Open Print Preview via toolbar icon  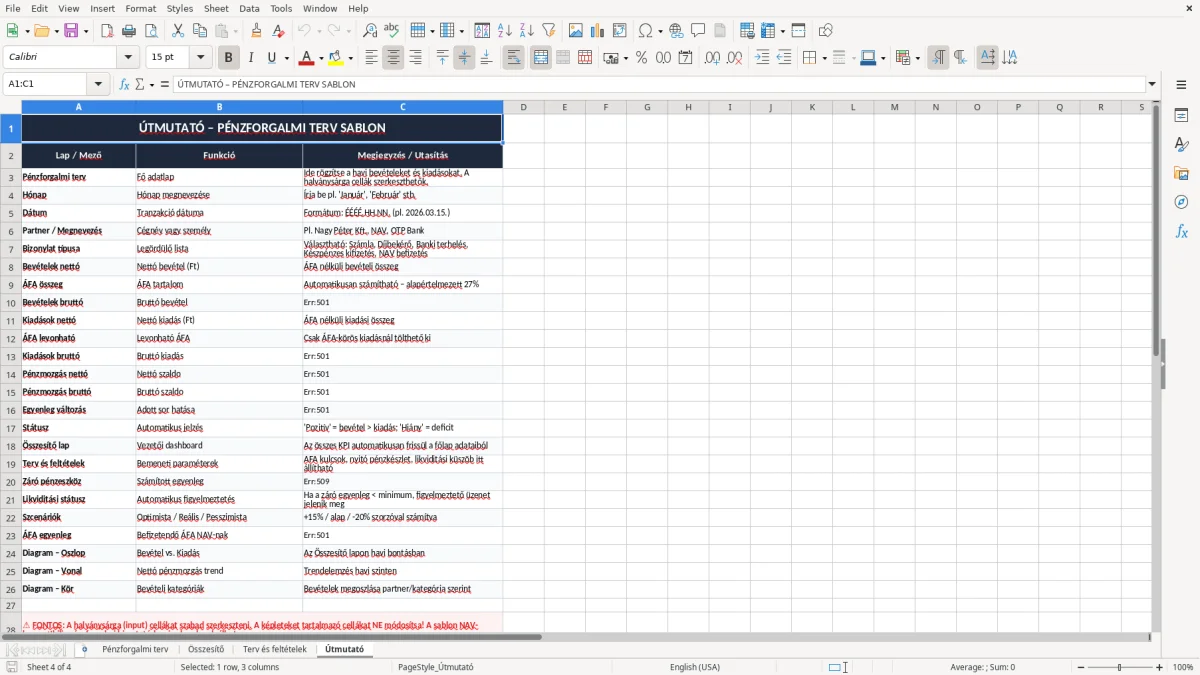tap(151, 31)
